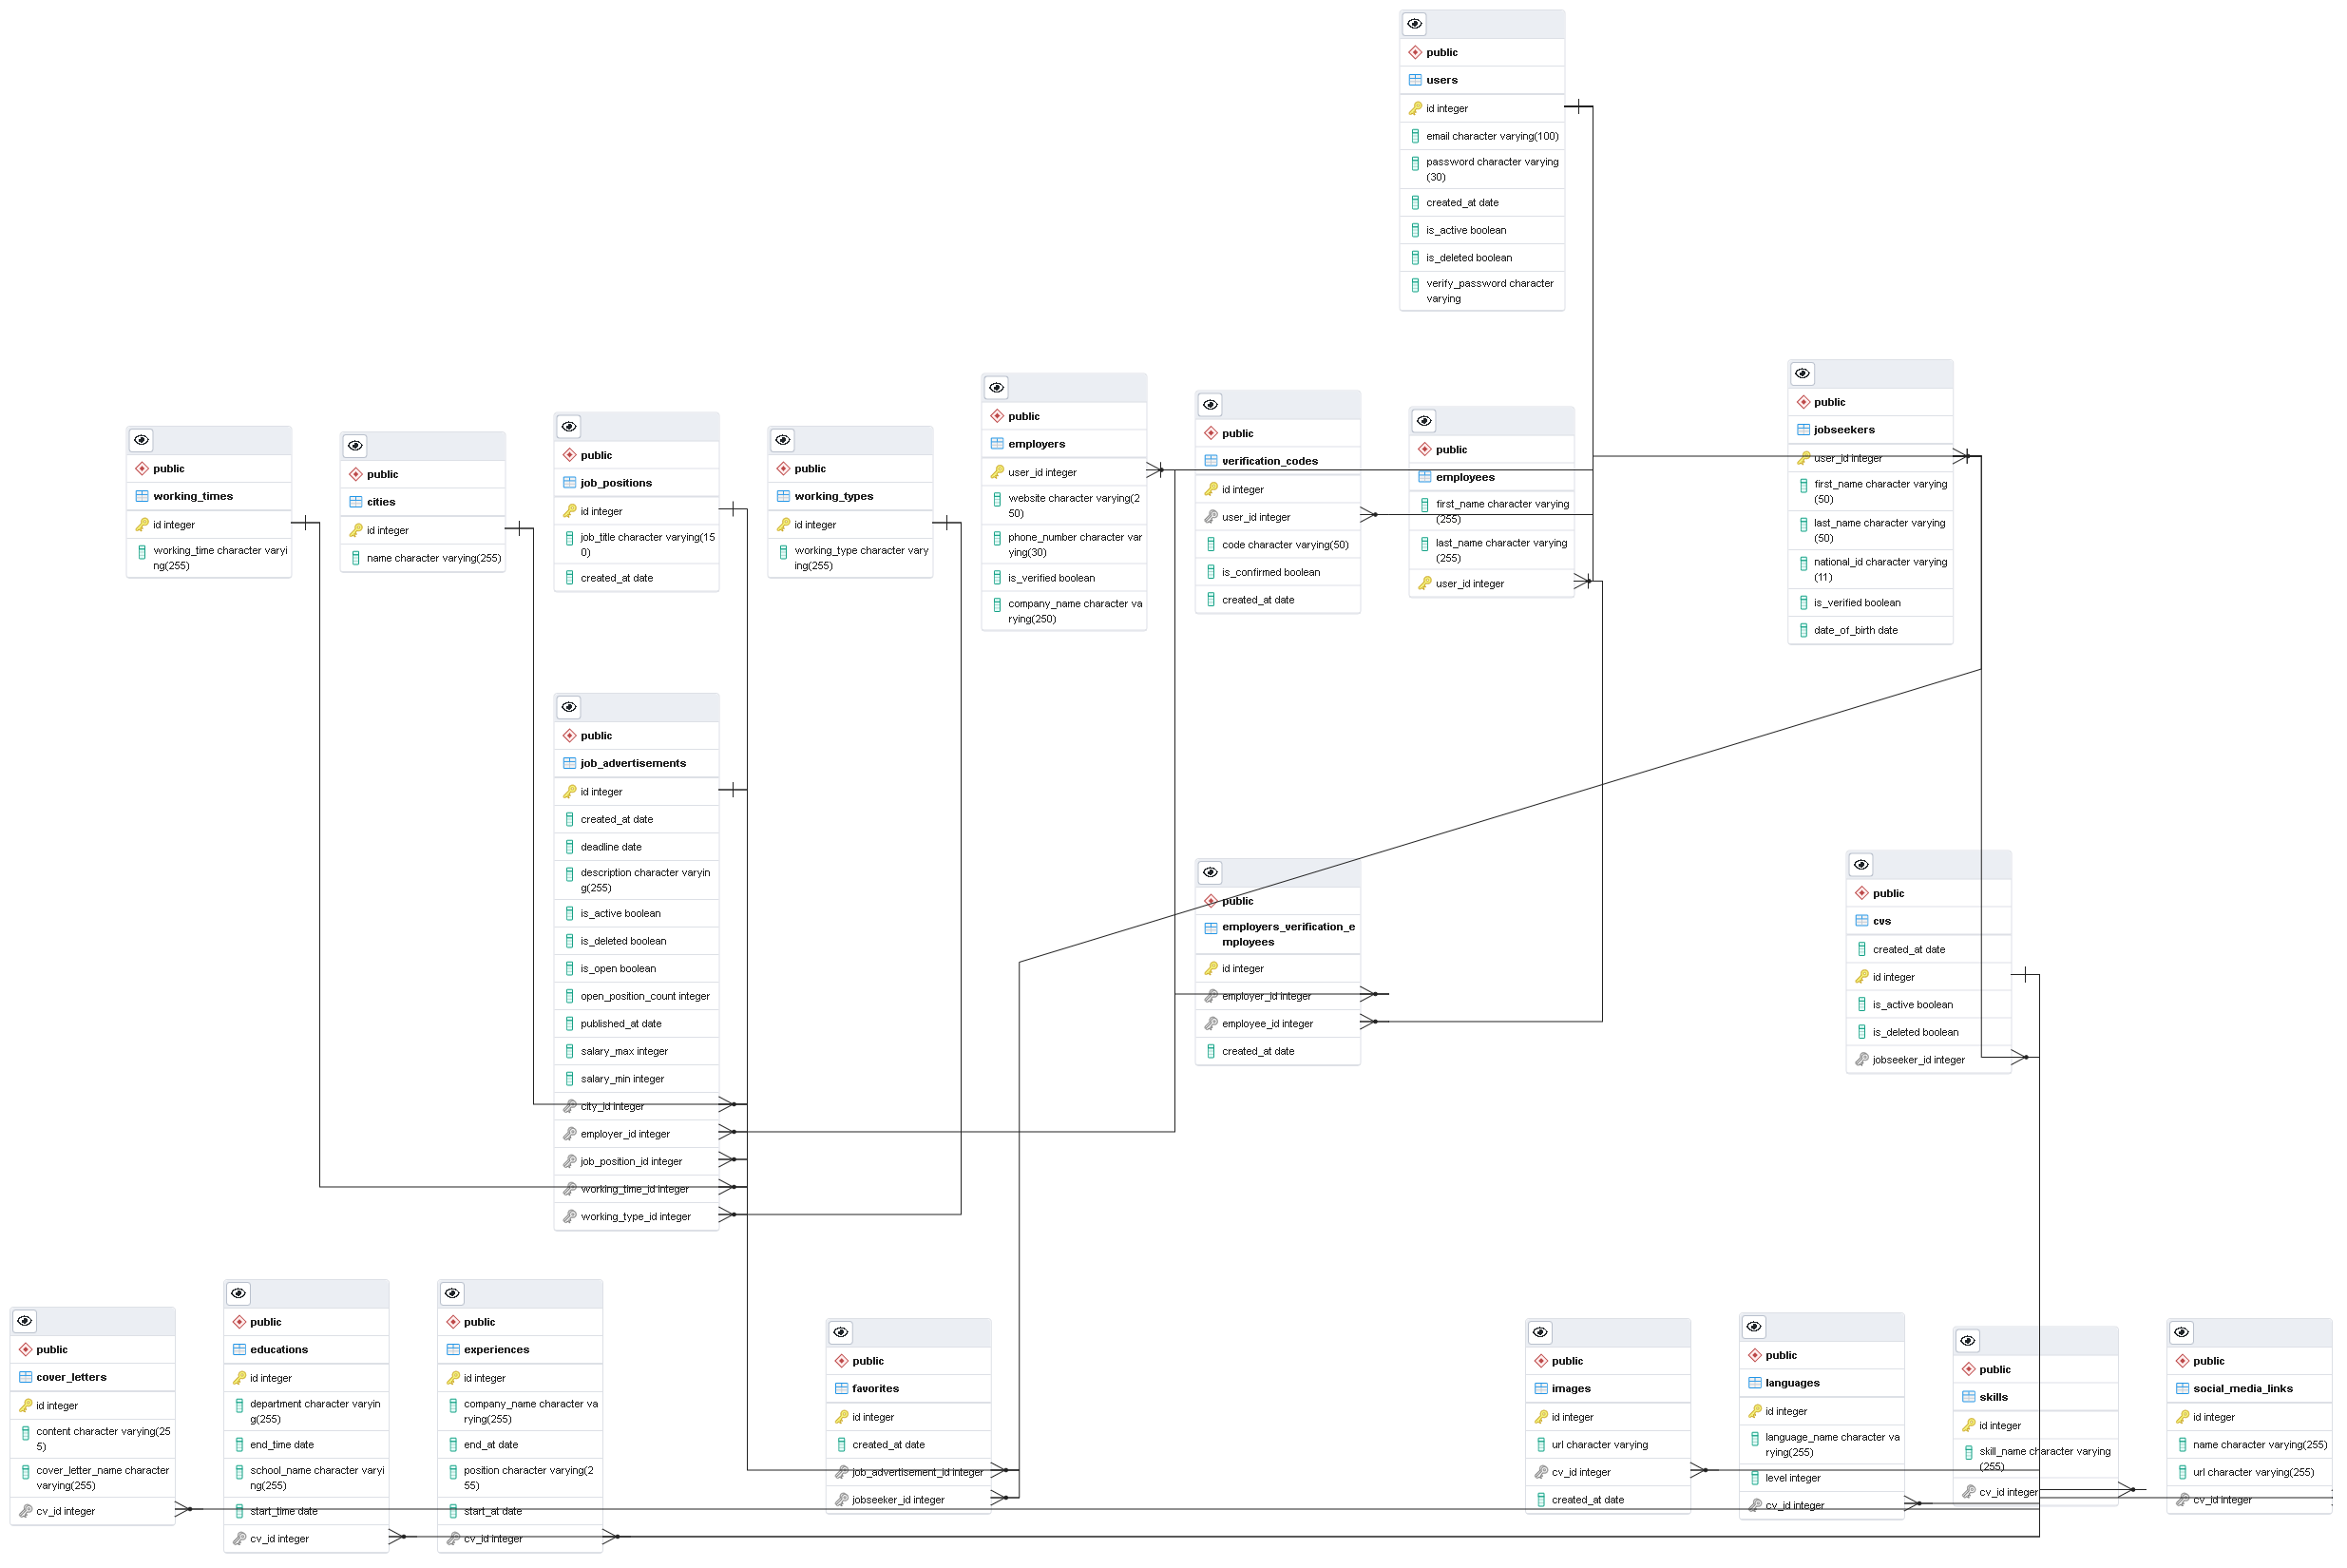Click the foreign key icon on job_advertisements employer_id
Screen dimensions: 2347x1568
570,1133
